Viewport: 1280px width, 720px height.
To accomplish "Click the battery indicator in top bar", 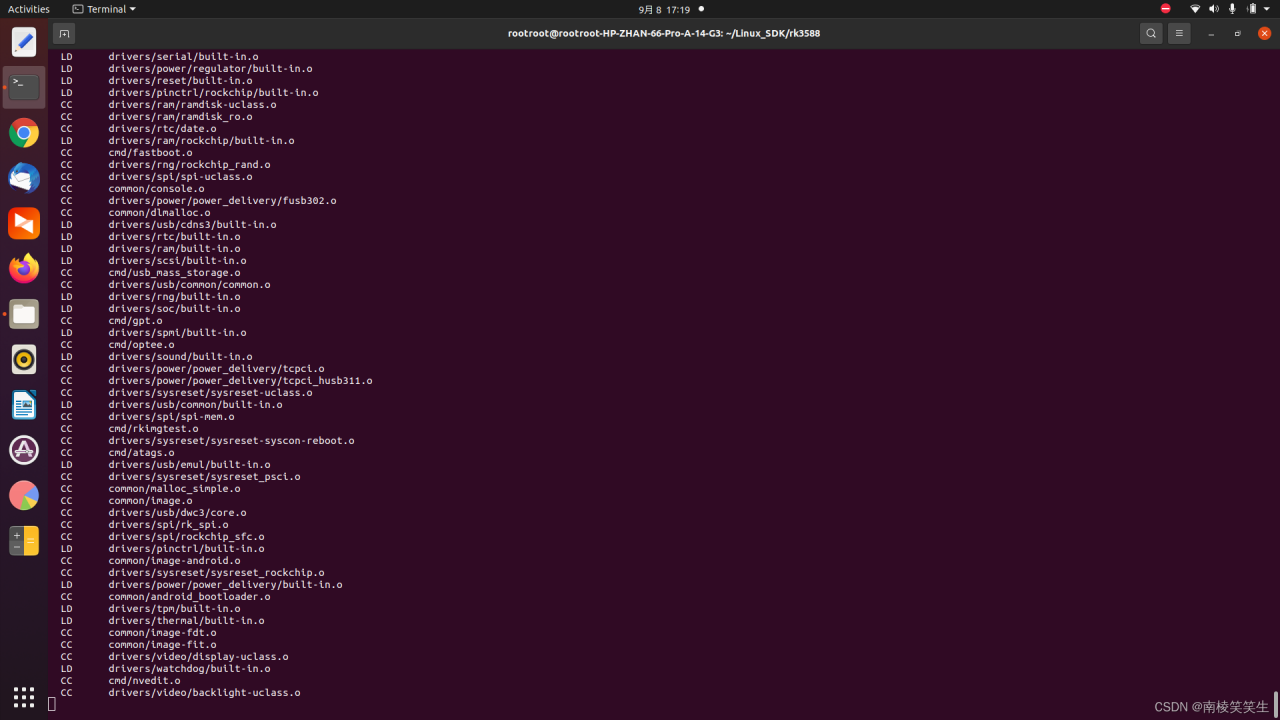I will coord(1251,9).
